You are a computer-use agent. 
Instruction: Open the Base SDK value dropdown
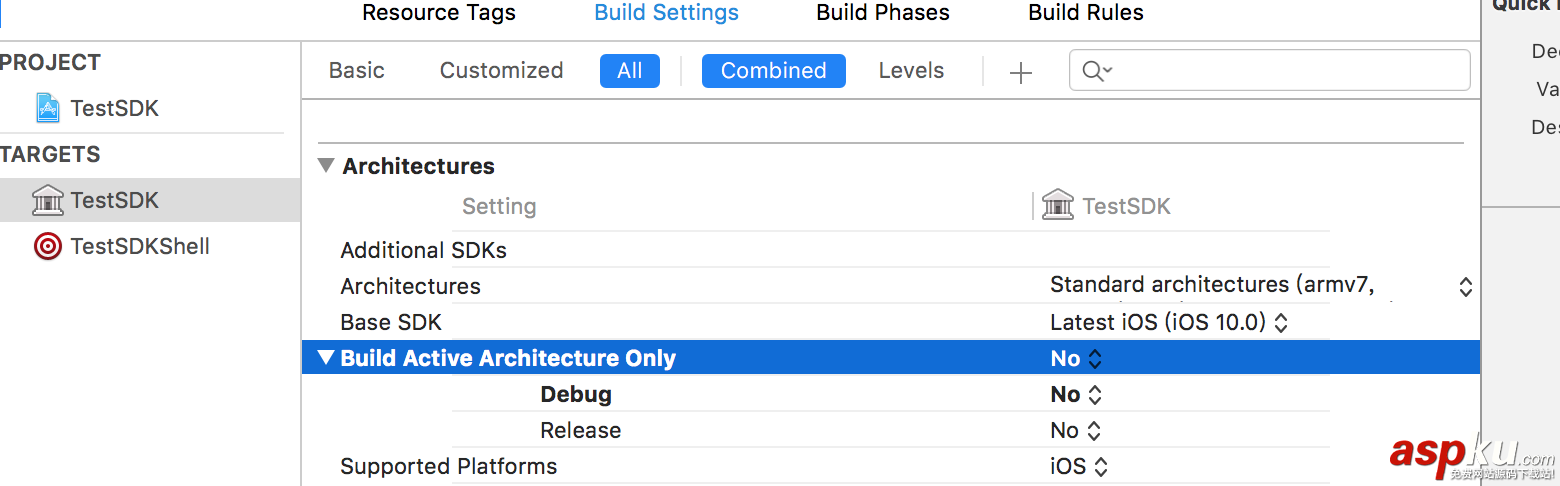point(1168,323)
